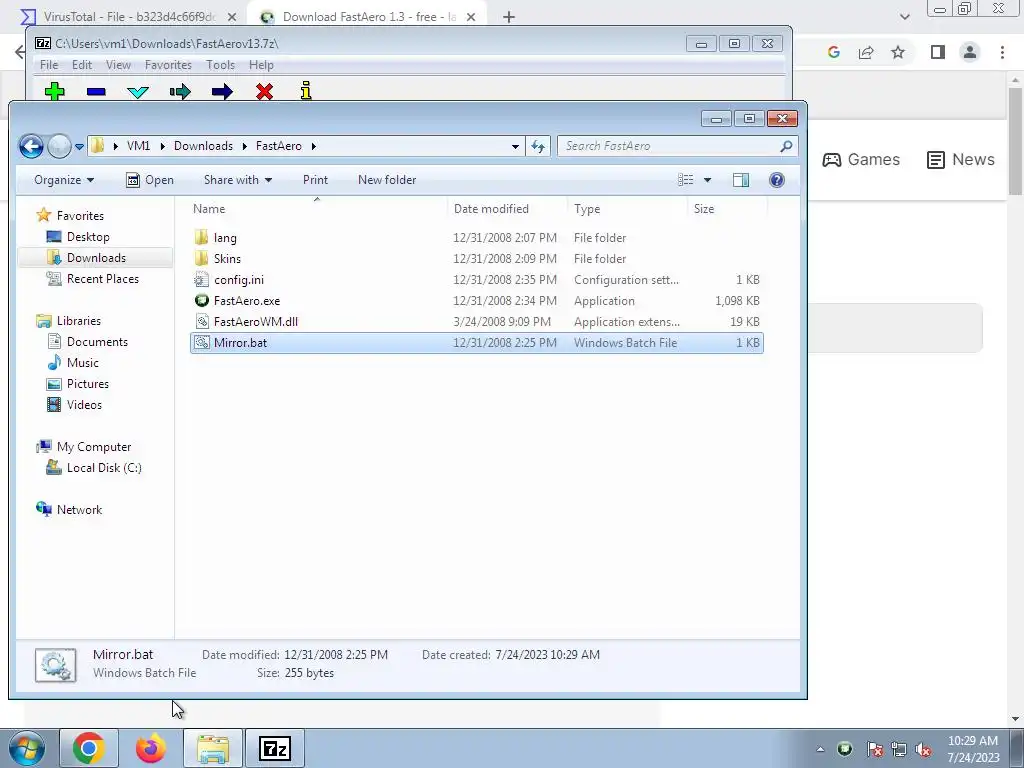
Task: Click the 7-Zip Copy arrow icon
Action: point(180,92)
